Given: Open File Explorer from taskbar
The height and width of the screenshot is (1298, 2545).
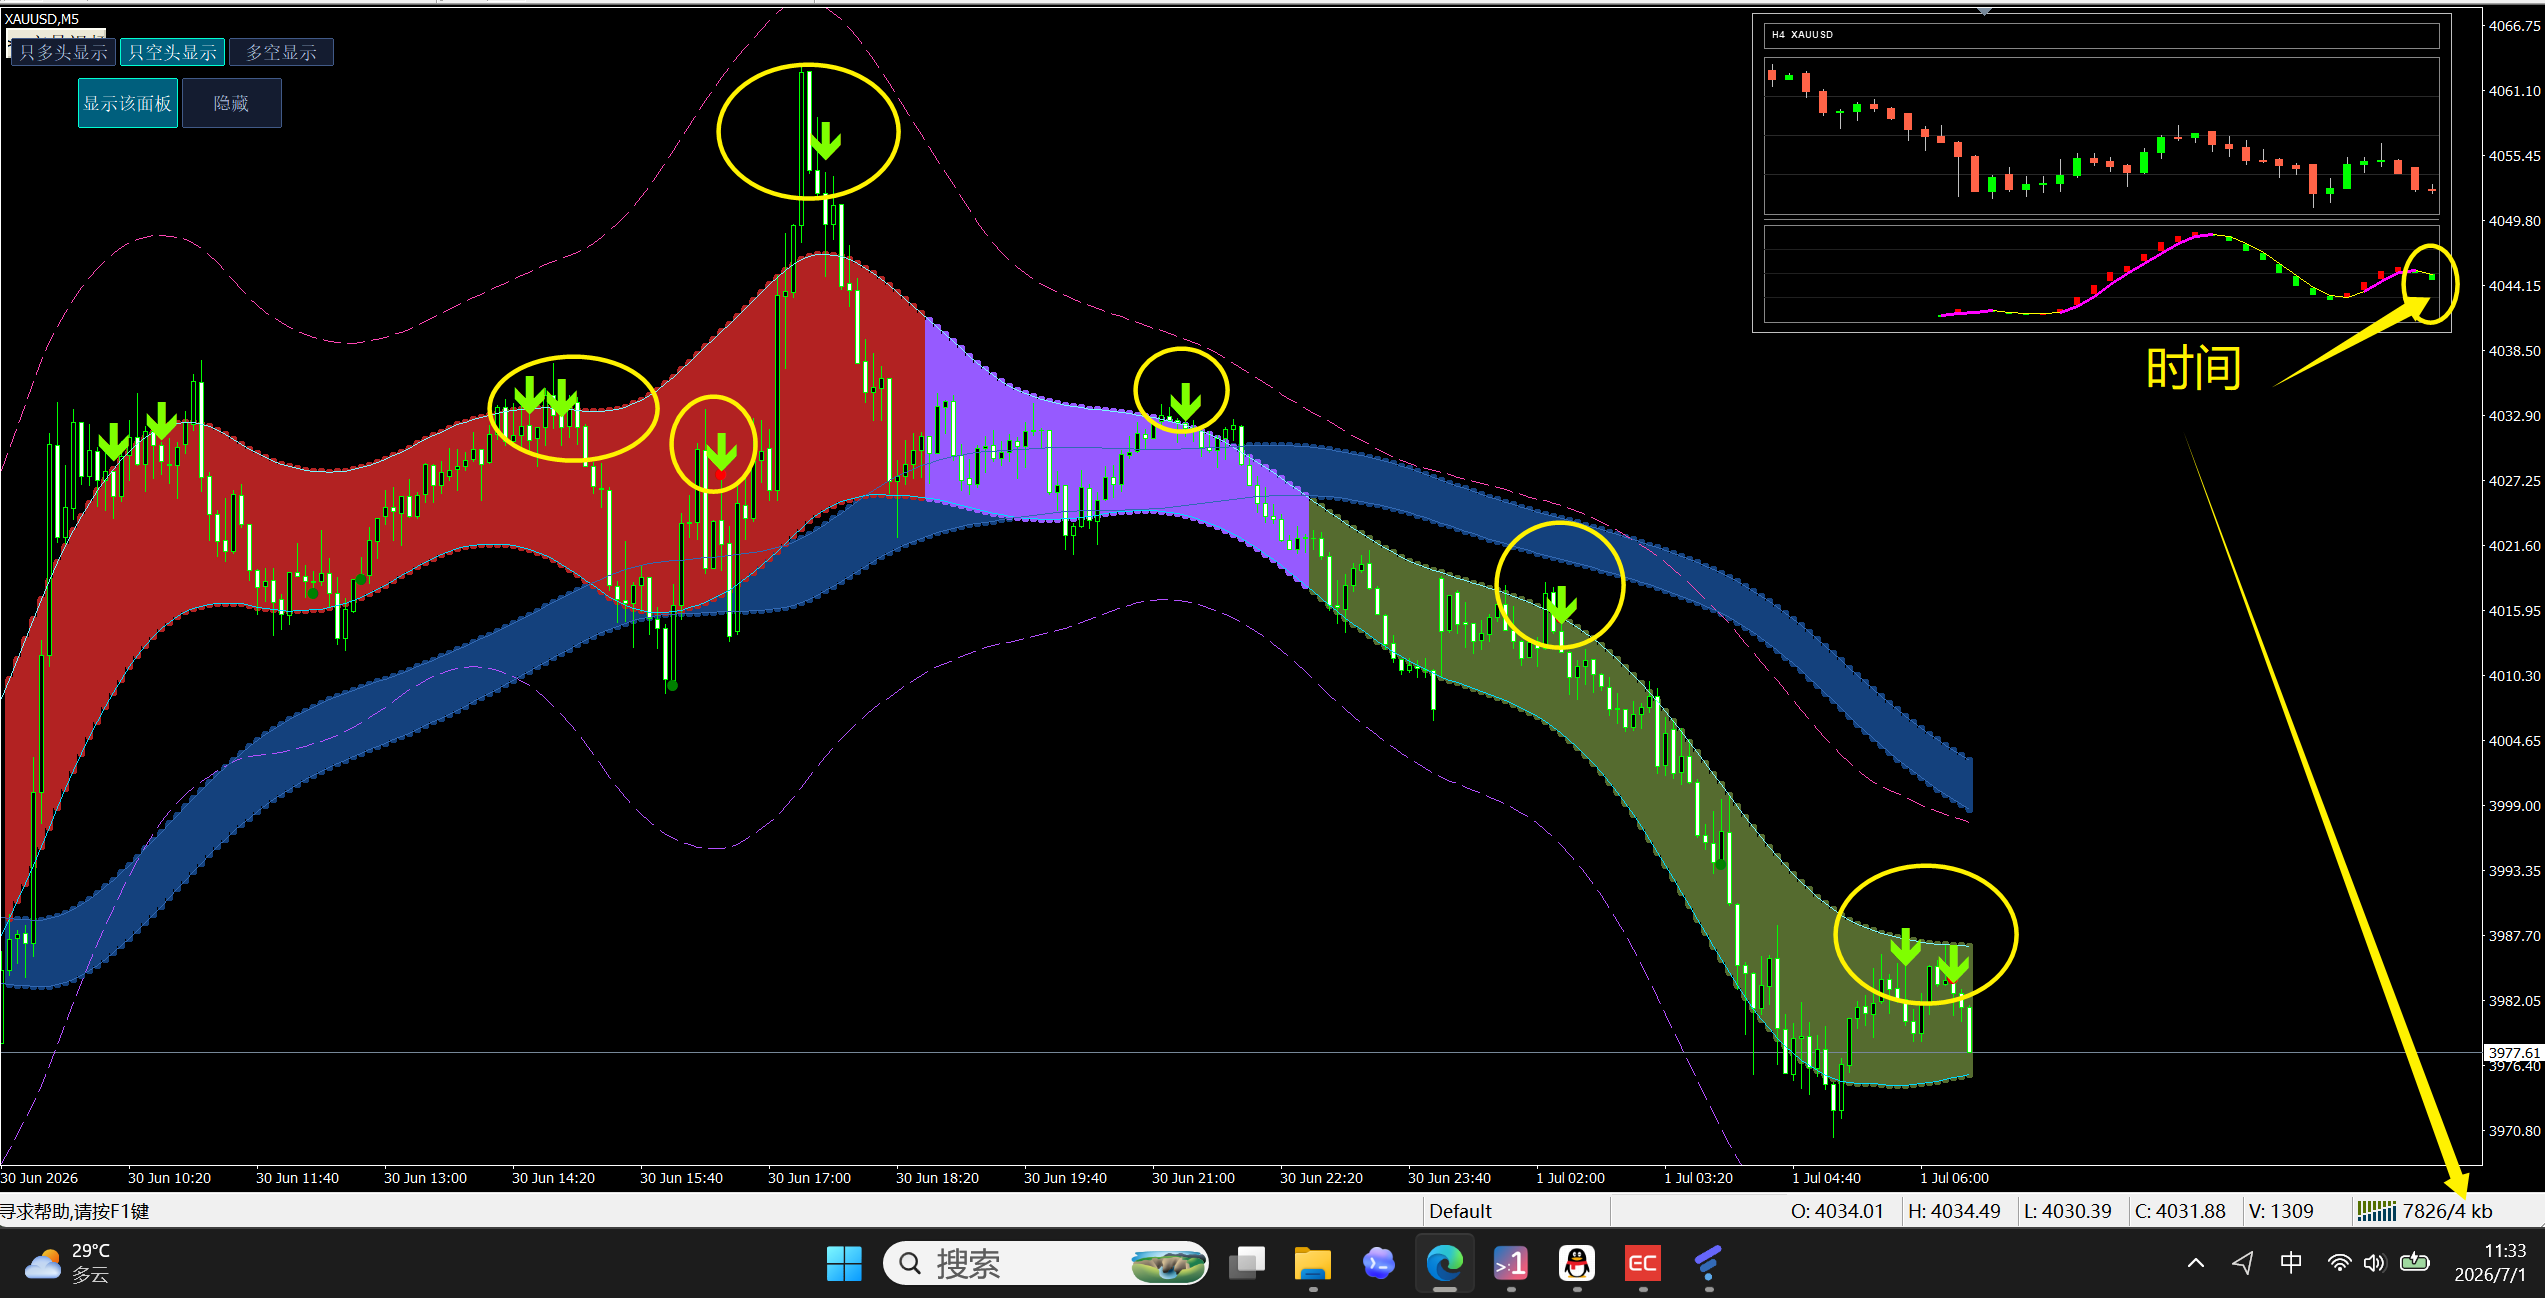Looking at the screenshot, I should (1313, 1264).
